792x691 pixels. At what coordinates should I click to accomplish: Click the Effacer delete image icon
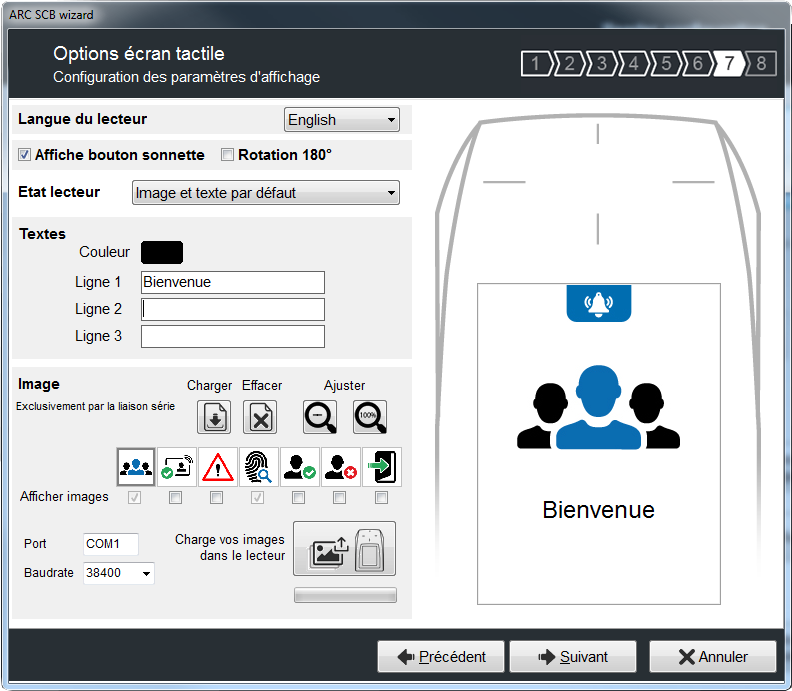pos(261,416)
